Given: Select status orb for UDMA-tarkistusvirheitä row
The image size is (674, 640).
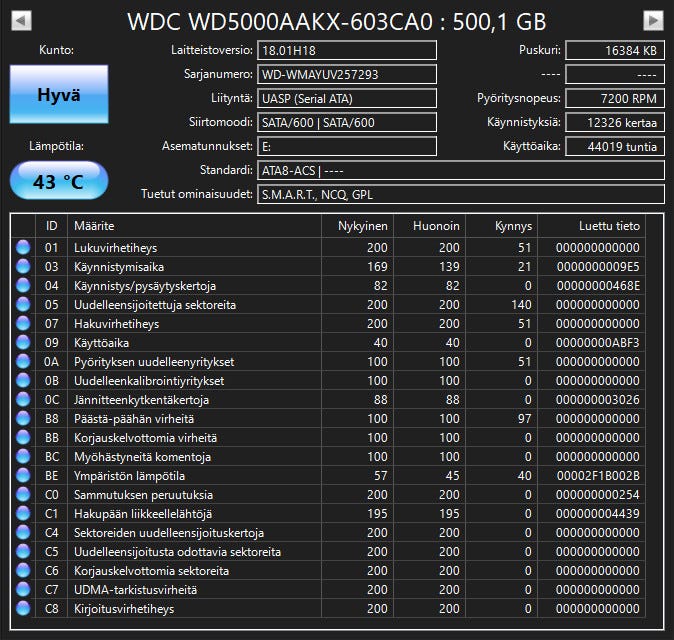Looking at the screenshot, I should pyautogui.click(x=23, y=590).
